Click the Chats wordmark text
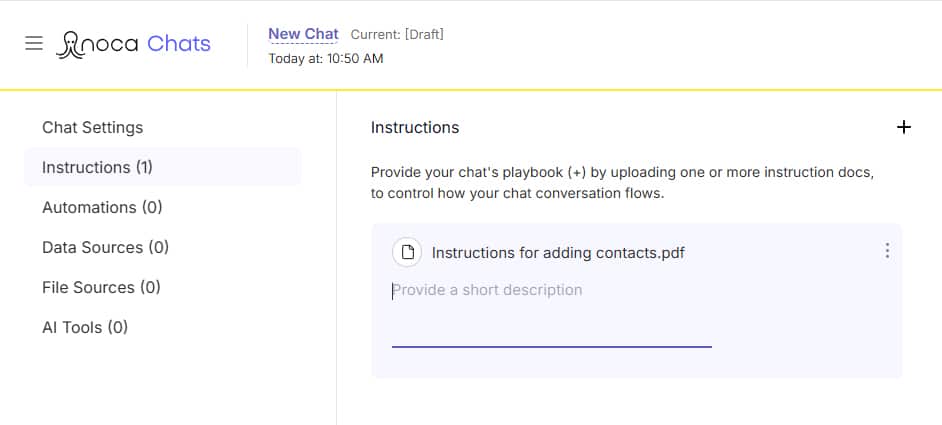This screenshot has width=942, height=425. click(x=179, y=44)
